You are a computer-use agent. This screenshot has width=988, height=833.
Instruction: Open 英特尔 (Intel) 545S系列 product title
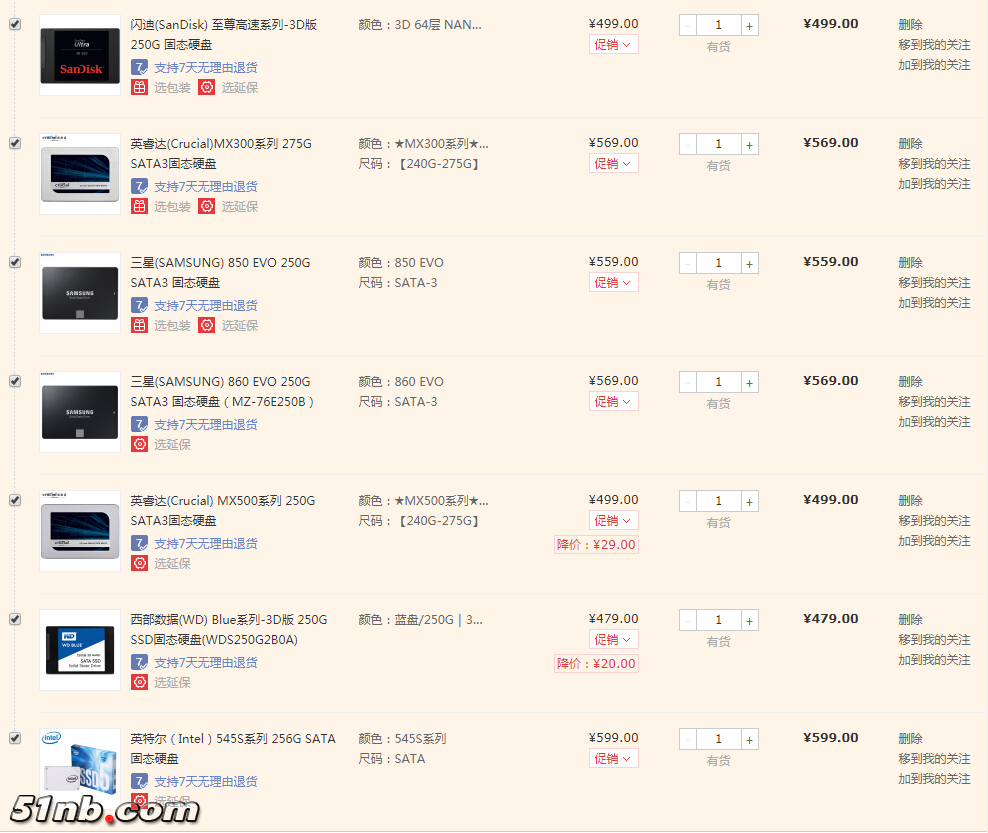[233, 749]
